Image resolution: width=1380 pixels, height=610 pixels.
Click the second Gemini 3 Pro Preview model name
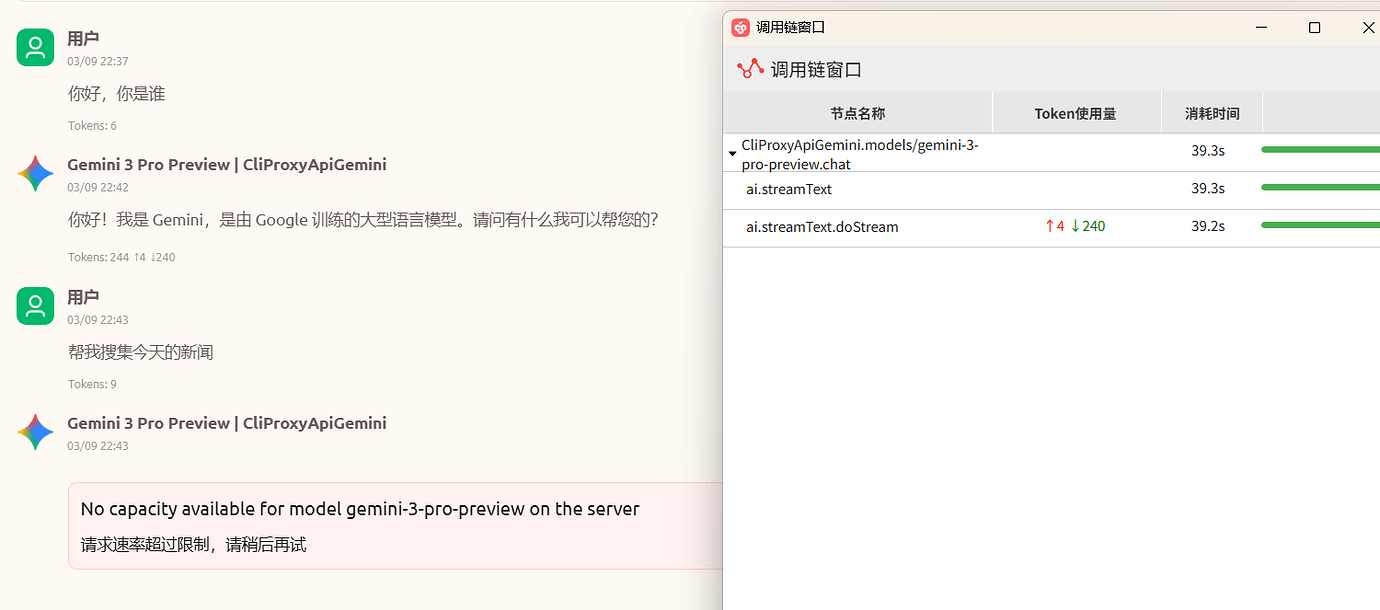(x=227, y=423)
